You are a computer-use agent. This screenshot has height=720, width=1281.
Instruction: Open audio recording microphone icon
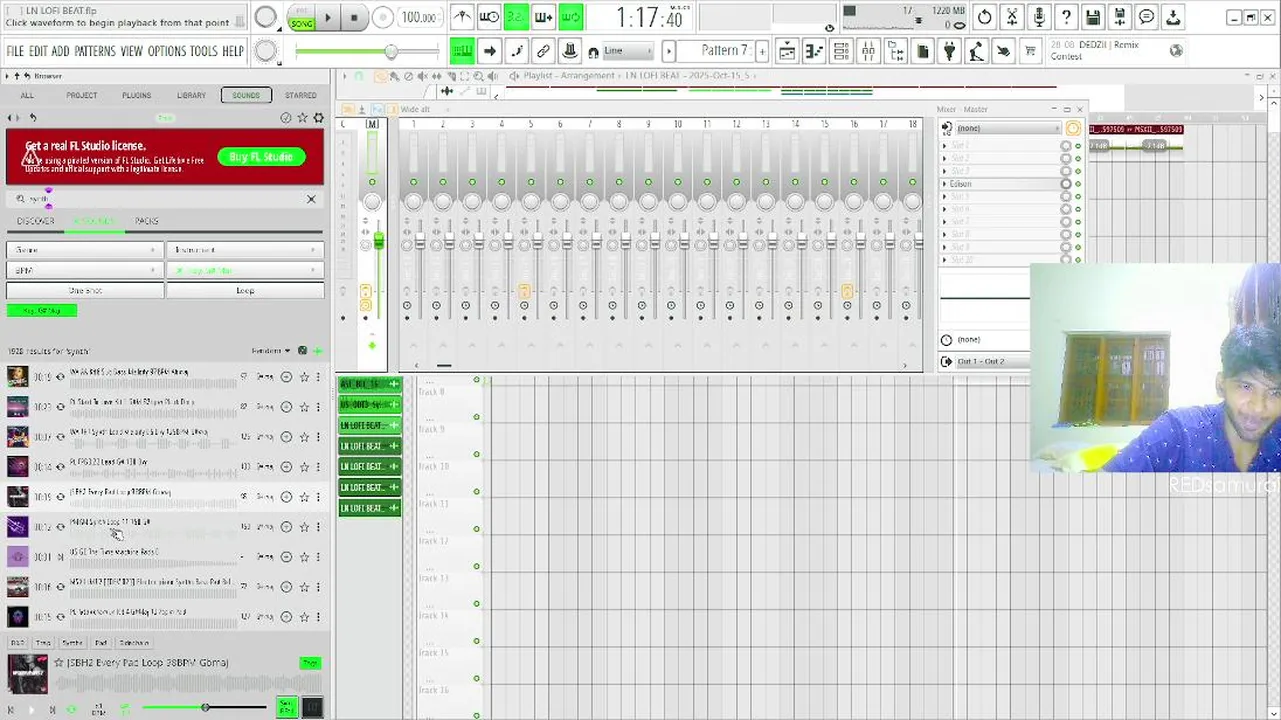[x=1039, y=17]
